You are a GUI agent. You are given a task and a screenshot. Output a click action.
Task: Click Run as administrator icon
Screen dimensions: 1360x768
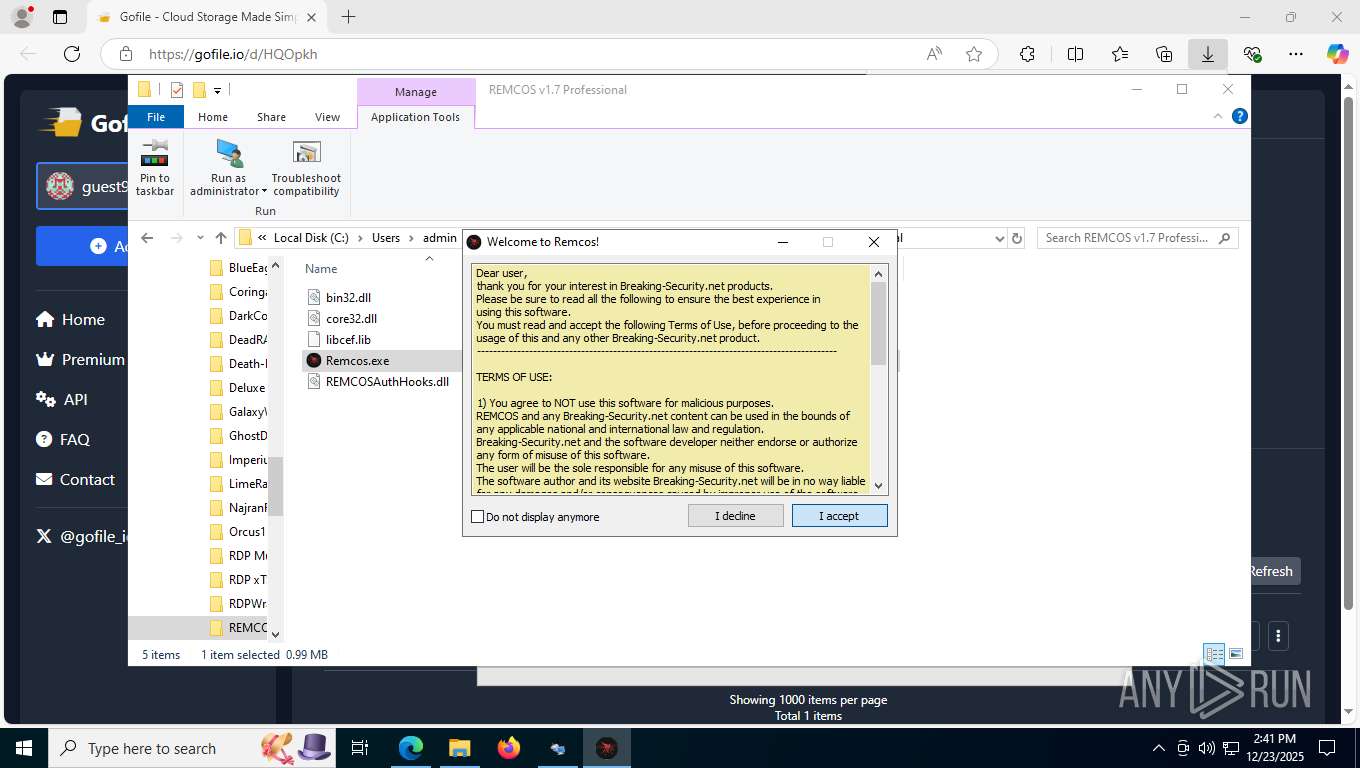click(228, 152)
